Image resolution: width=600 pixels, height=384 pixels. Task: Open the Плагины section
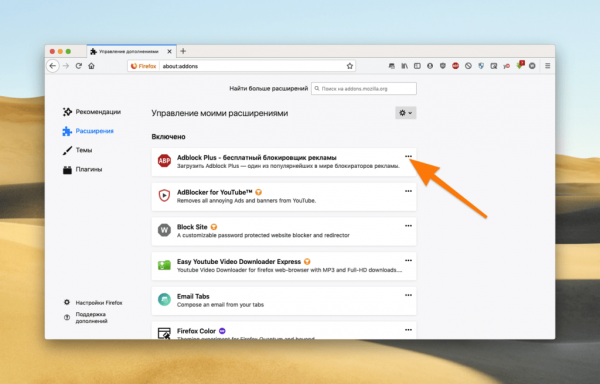point(83,169)
